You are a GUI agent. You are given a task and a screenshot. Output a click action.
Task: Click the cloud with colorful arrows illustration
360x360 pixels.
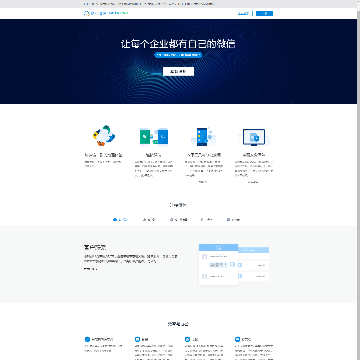[x=104, y=136]
